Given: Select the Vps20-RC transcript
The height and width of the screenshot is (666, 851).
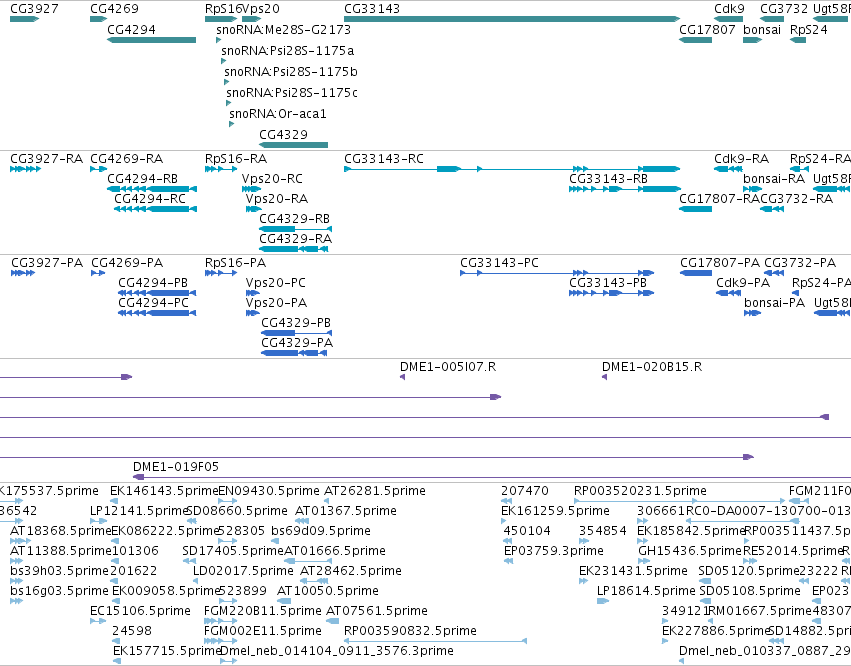Looking at the screenshot, I should pos(251,189).
